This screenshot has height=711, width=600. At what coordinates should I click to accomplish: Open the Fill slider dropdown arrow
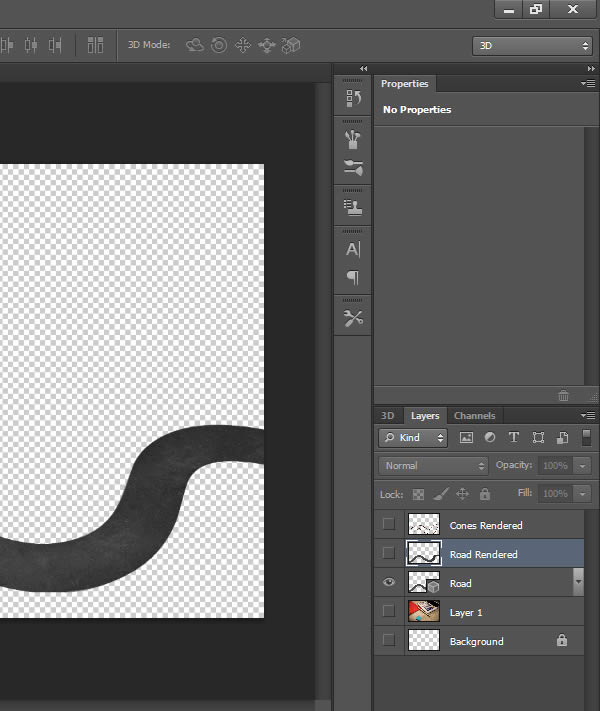click(x=582, y=493)
